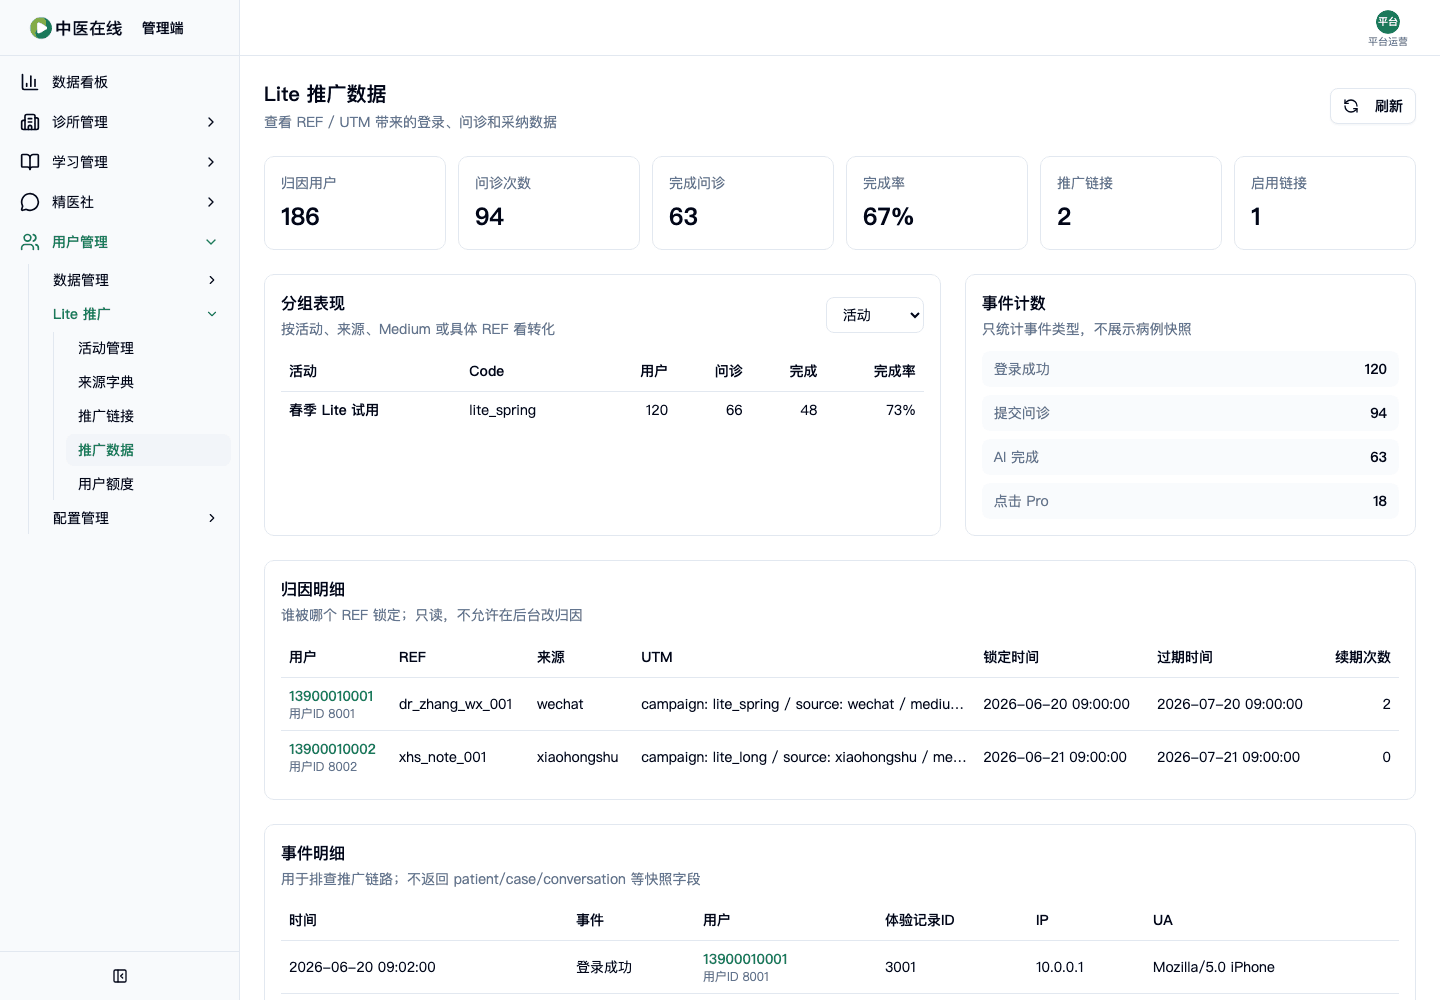Open the 平台运营 avatar menu
The height and width of the screenshot is (1000, 1440).
(1388, 22)
